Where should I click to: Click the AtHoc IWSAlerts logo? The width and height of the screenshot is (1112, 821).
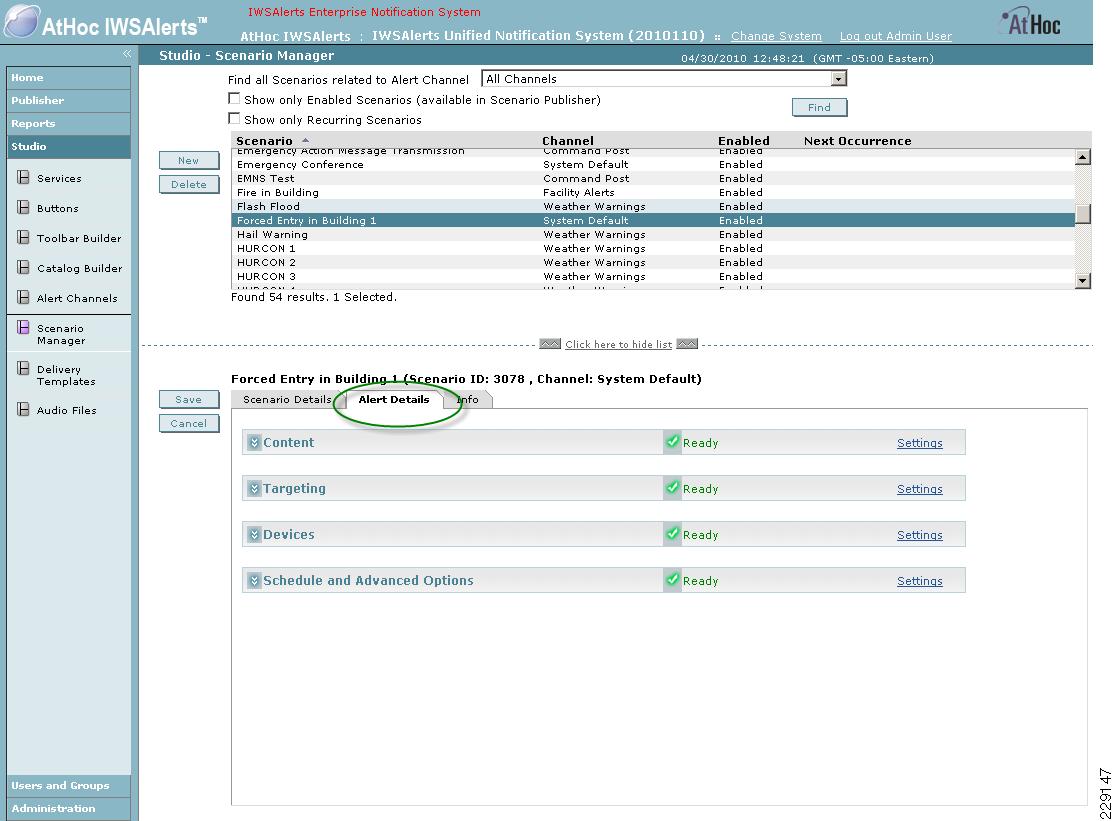[106, 21]
